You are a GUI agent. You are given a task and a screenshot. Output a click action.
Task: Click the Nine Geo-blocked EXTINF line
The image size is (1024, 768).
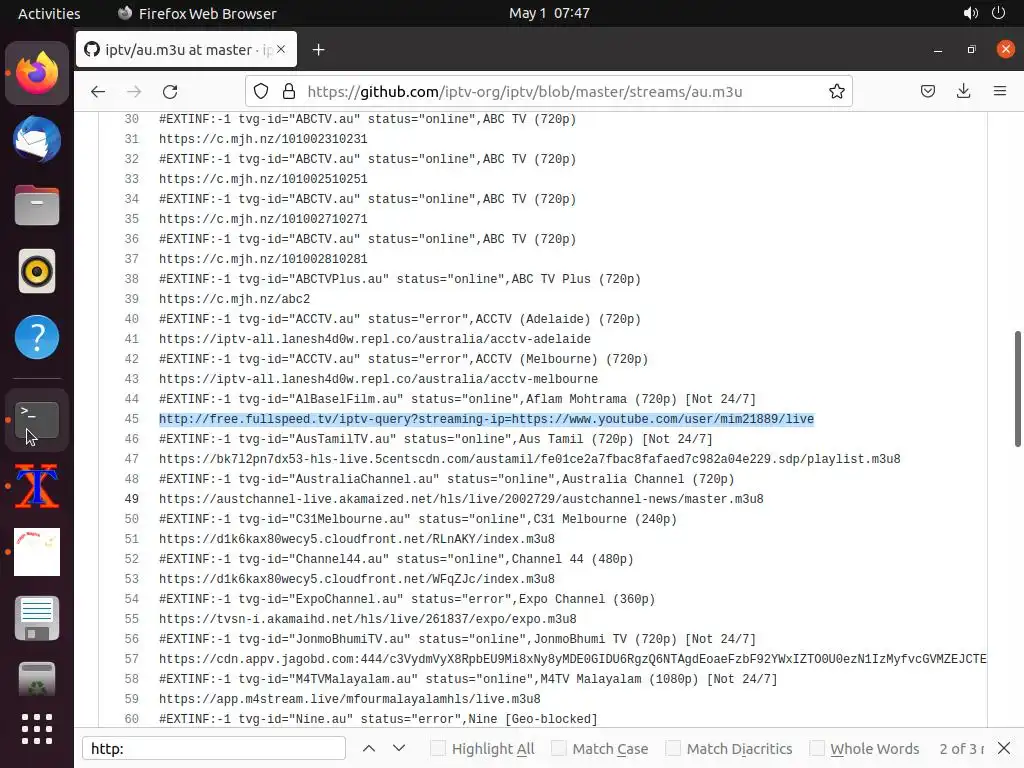coord(378,719)
